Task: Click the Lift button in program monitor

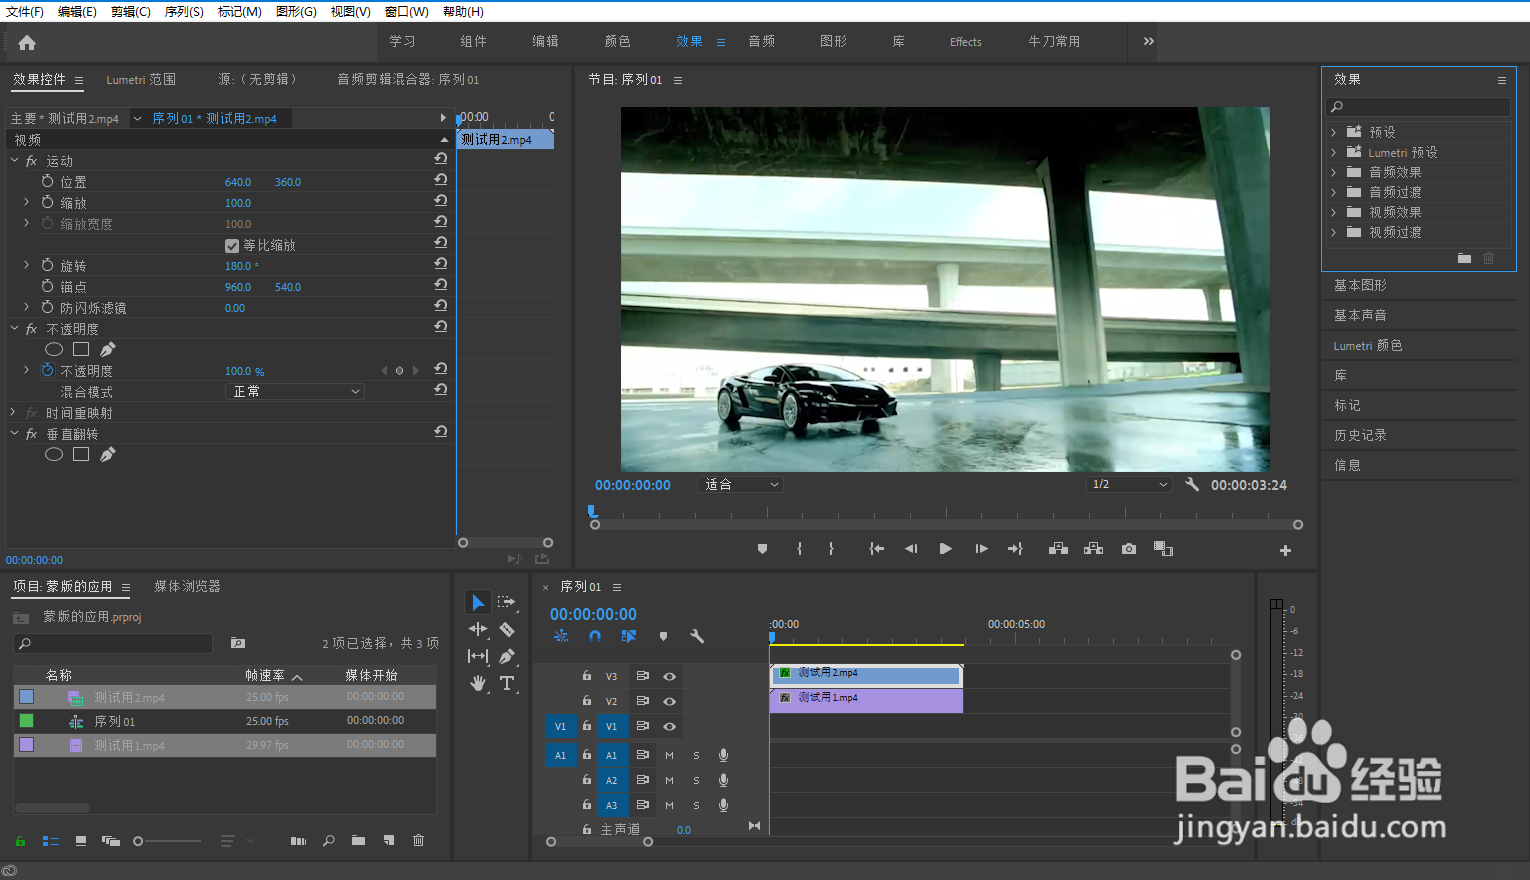Action: [1058, 548]
